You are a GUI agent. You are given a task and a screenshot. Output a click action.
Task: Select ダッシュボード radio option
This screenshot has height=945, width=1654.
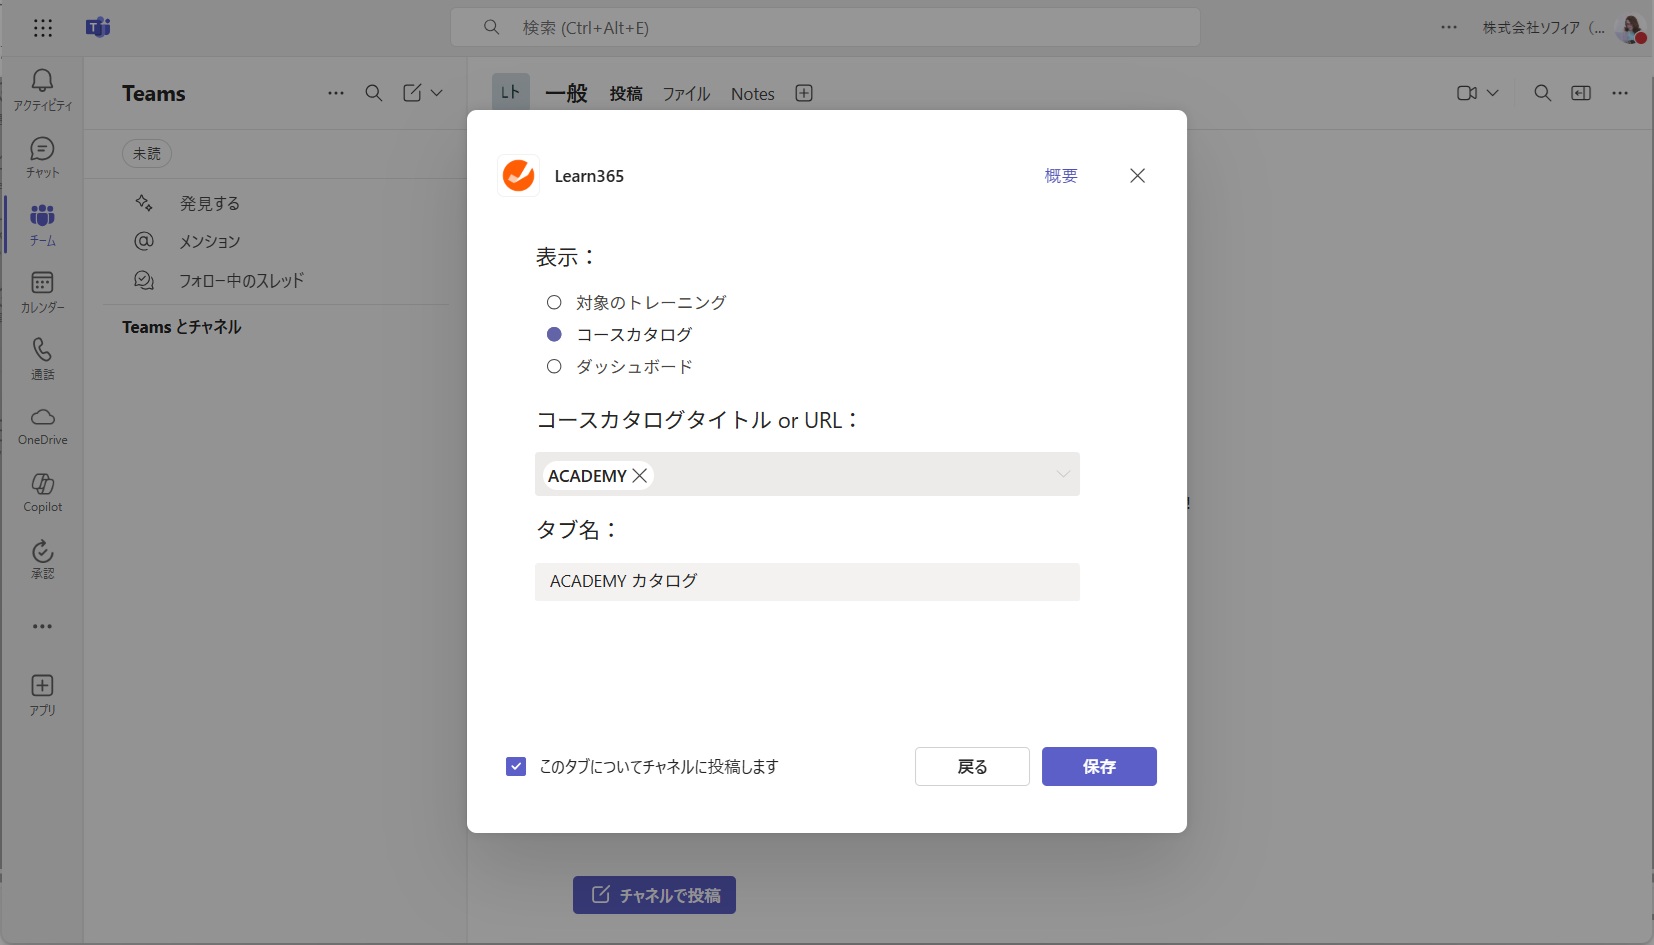point(554,366)
